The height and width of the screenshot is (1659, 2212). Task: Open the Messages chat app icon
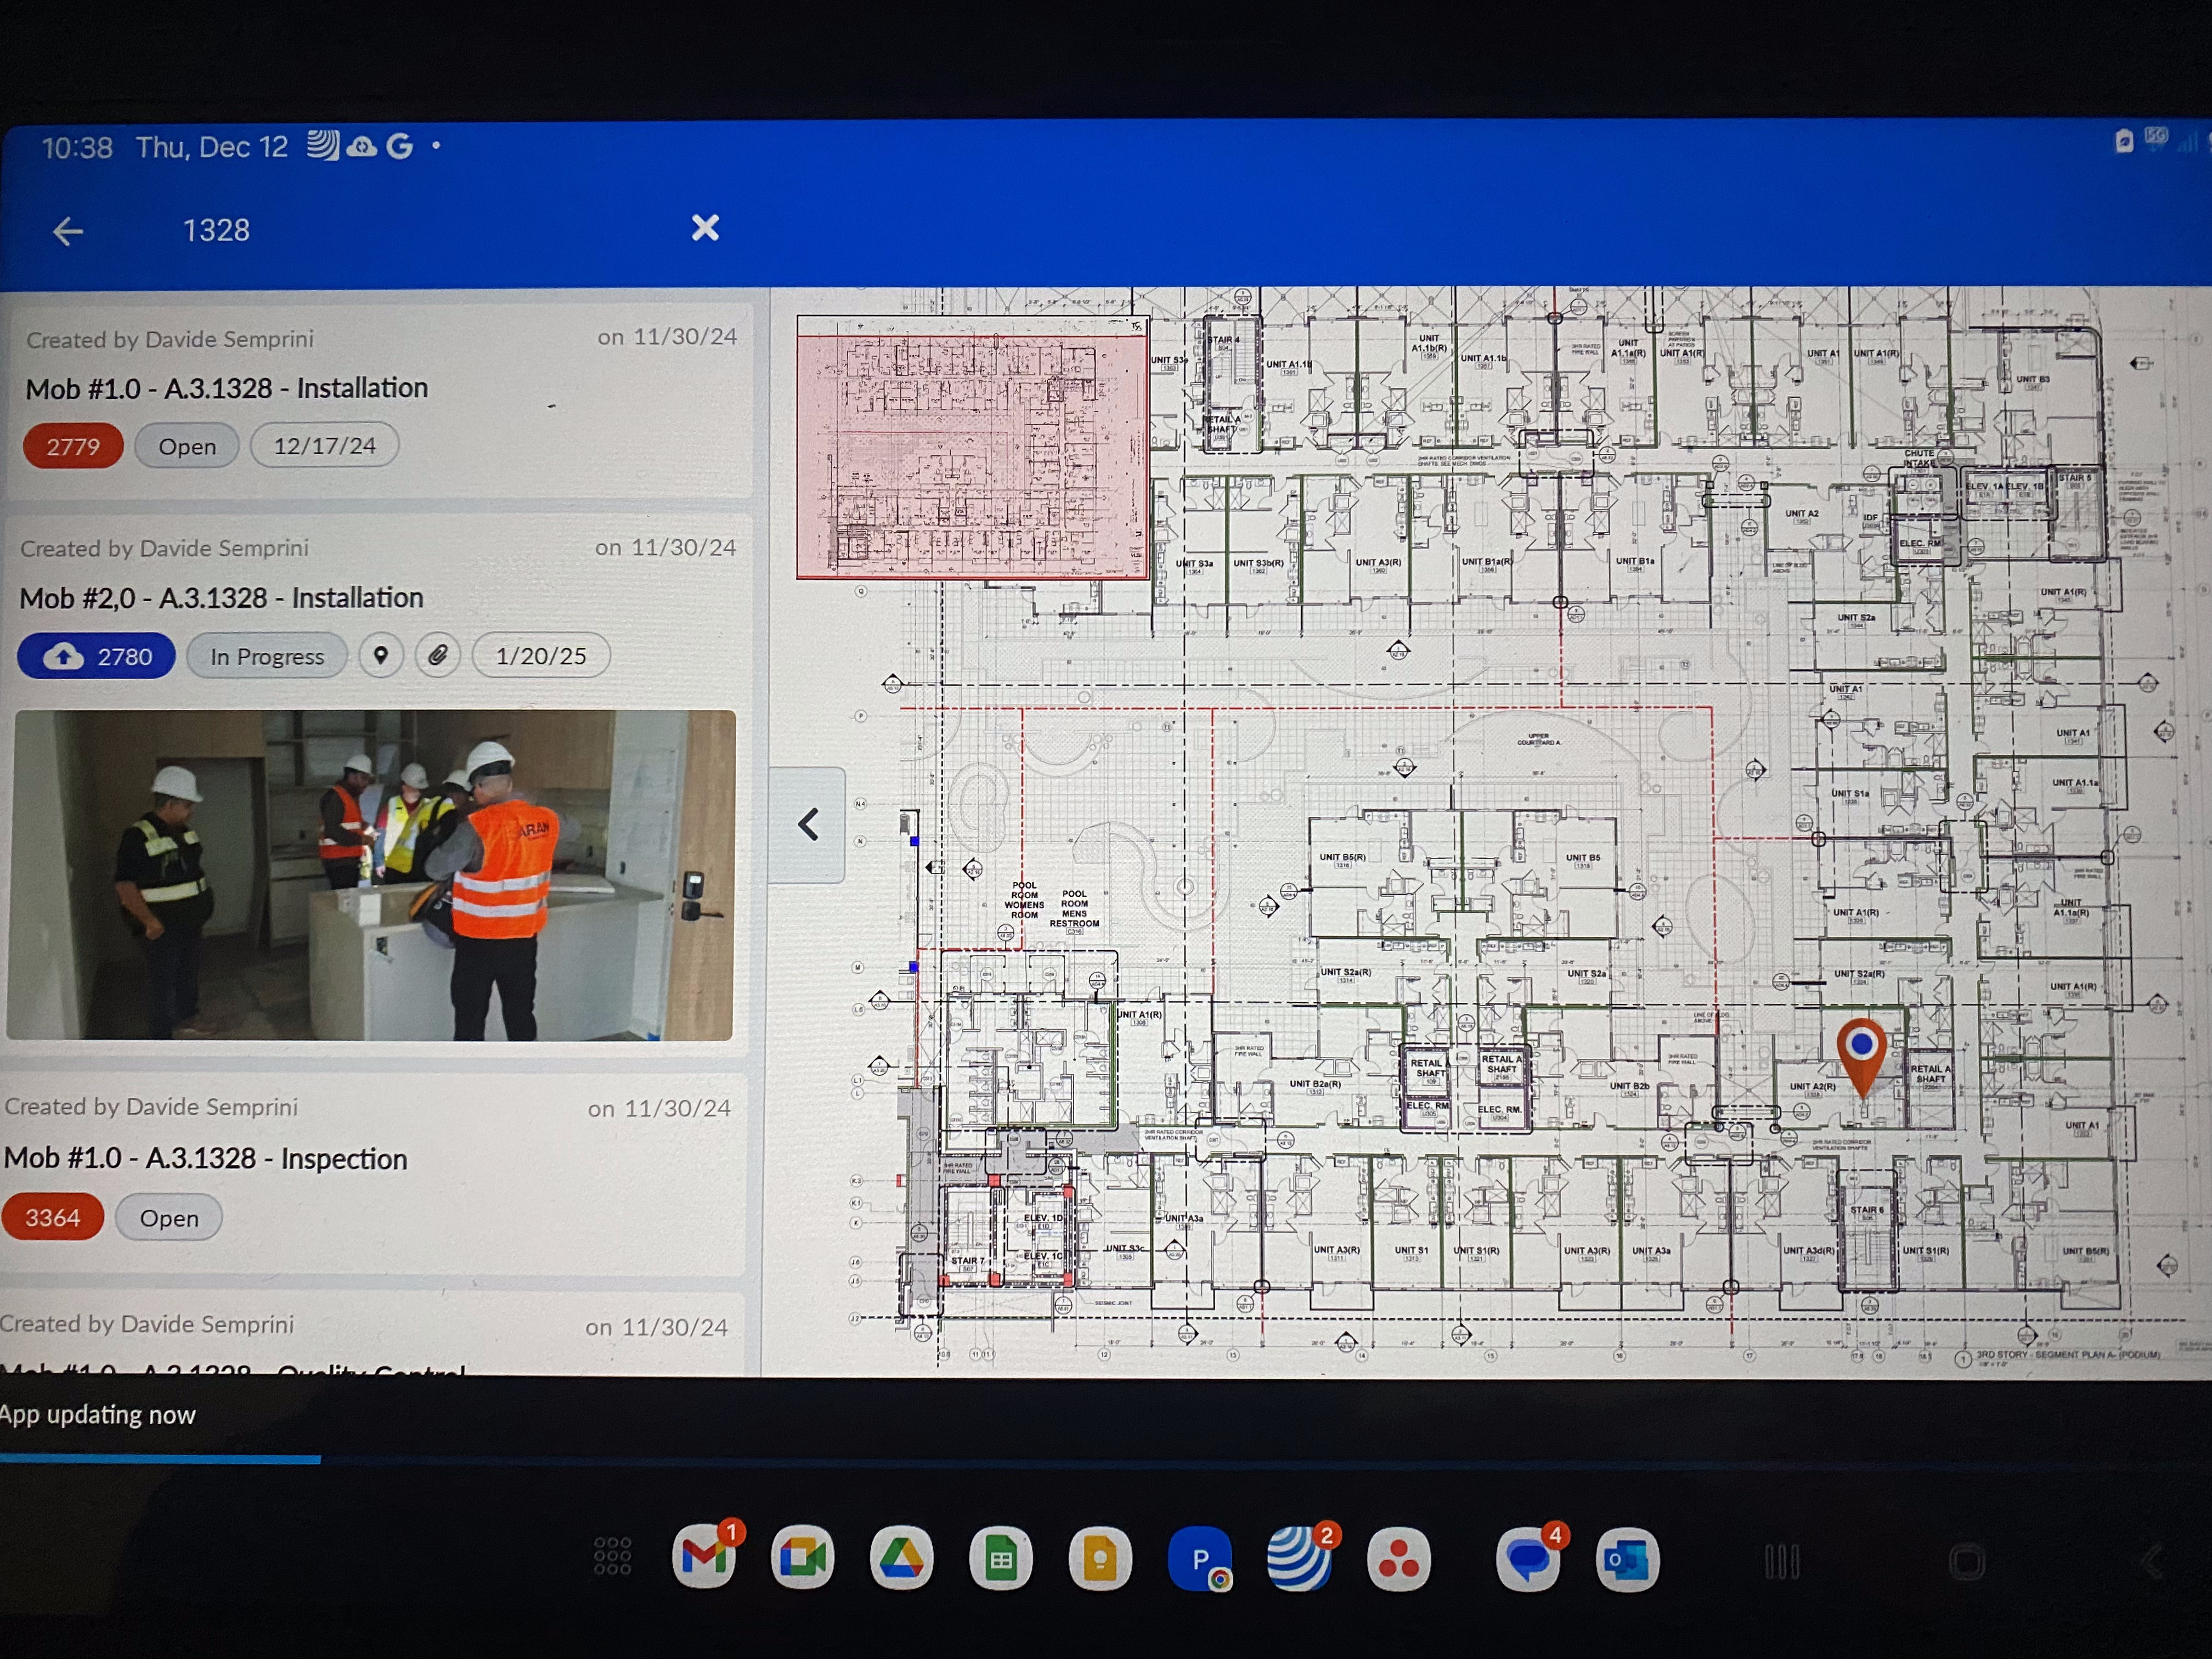pos(1528,1559)
